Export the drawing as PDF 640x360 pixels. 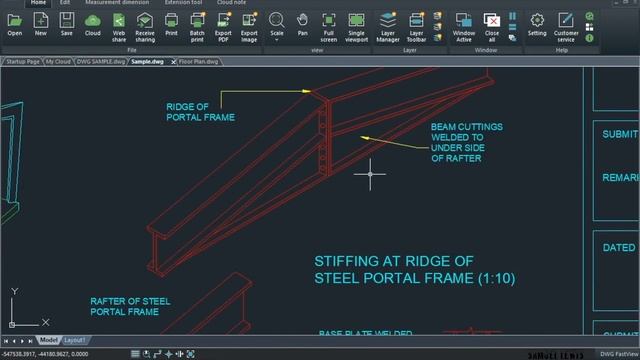223,27
